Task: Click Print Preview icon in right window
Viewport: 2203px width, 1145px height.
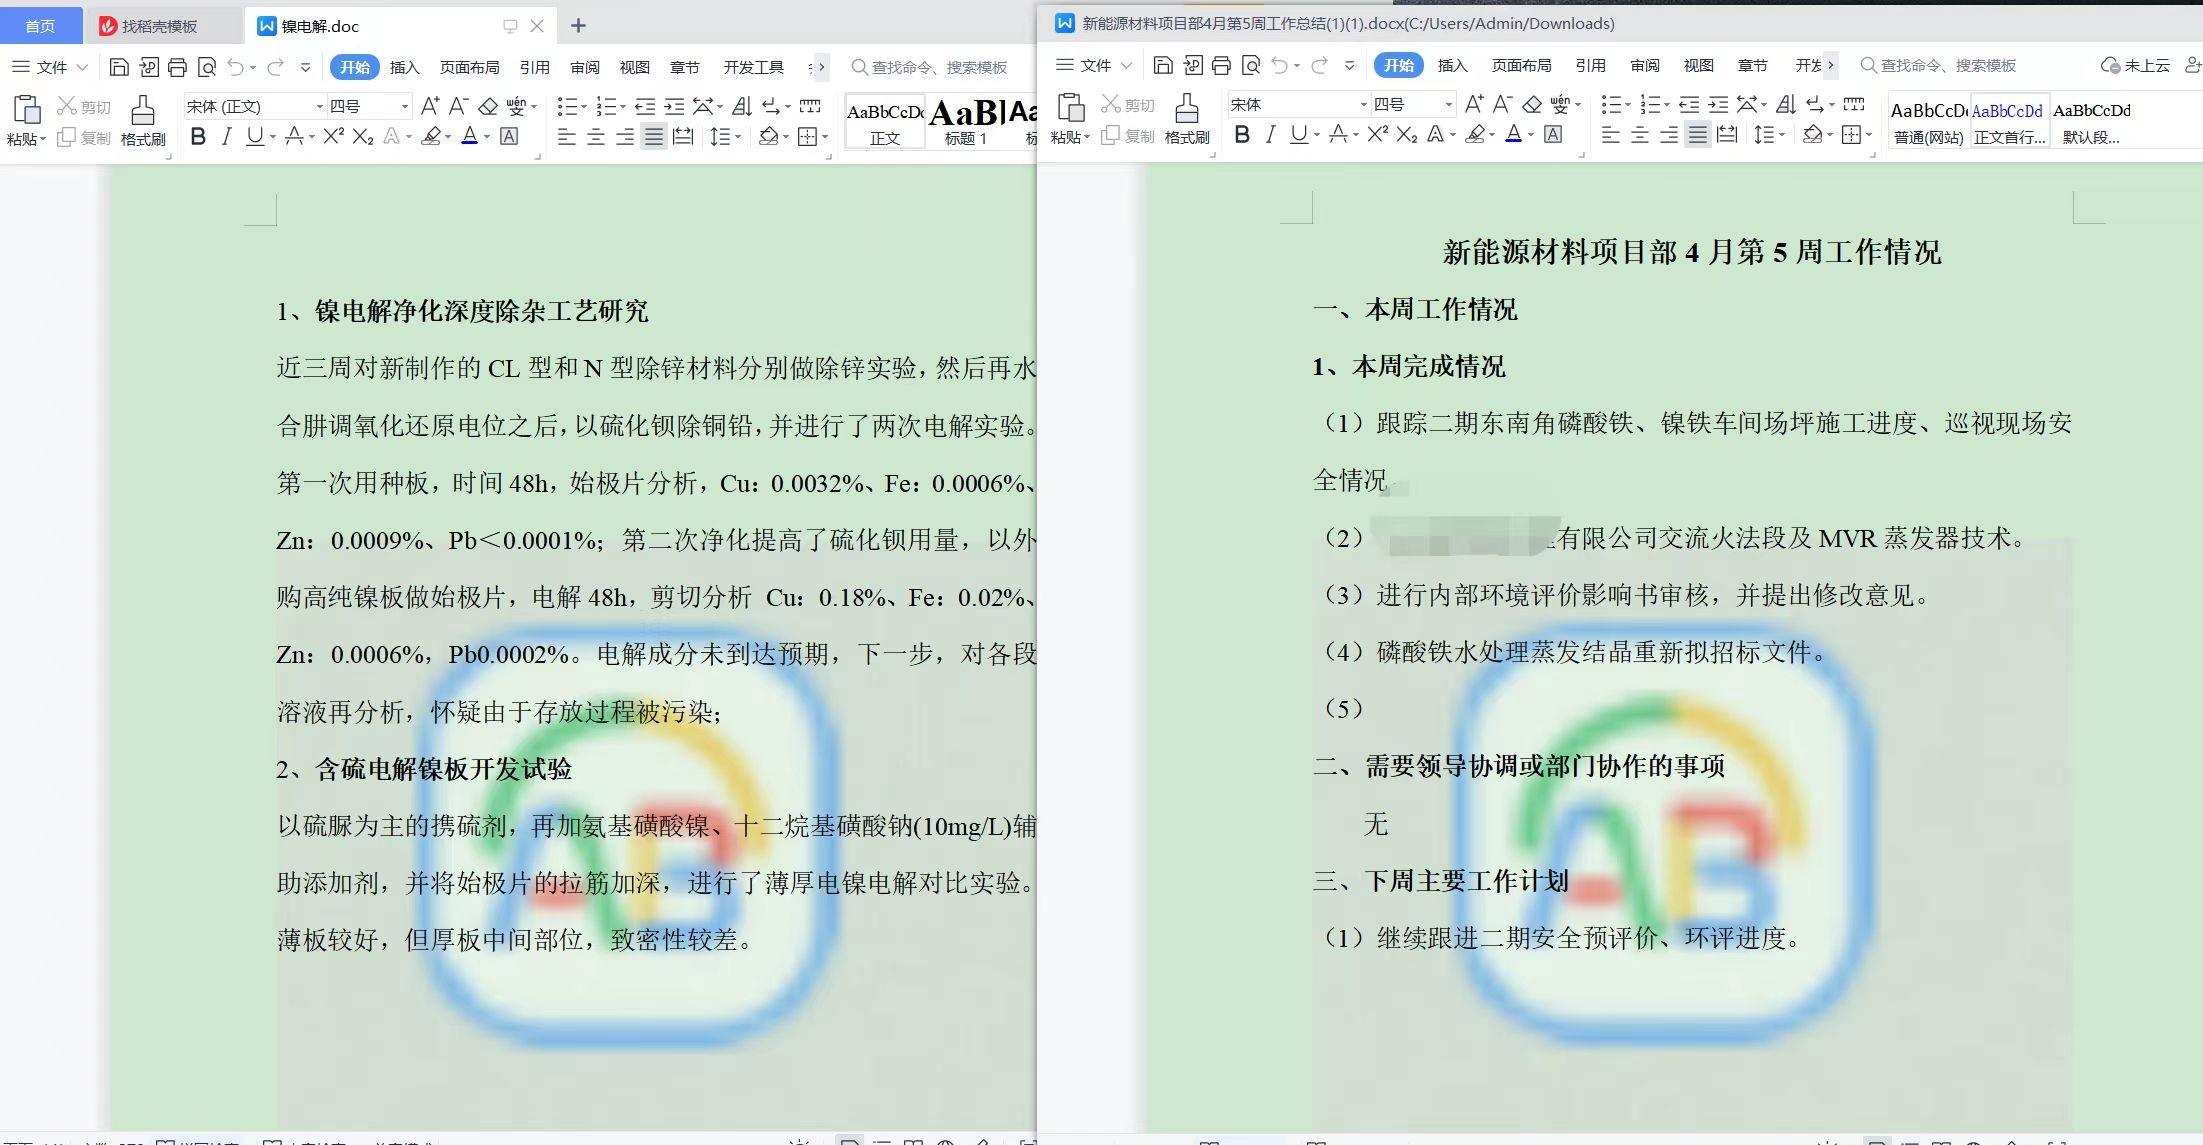Action: [x=1250, y=65]
